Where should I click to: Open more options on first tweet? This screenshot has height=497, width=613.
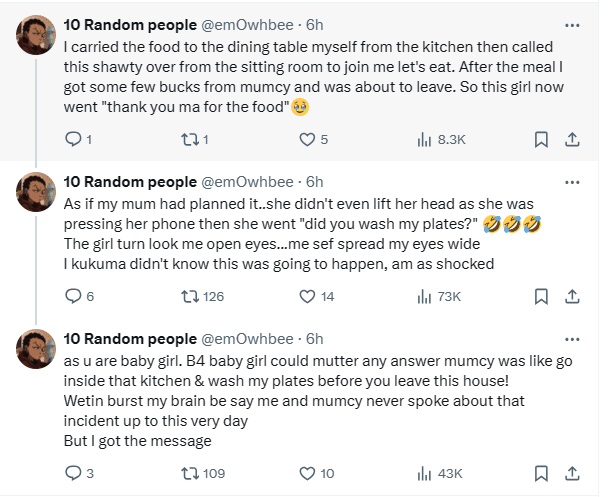572,25
